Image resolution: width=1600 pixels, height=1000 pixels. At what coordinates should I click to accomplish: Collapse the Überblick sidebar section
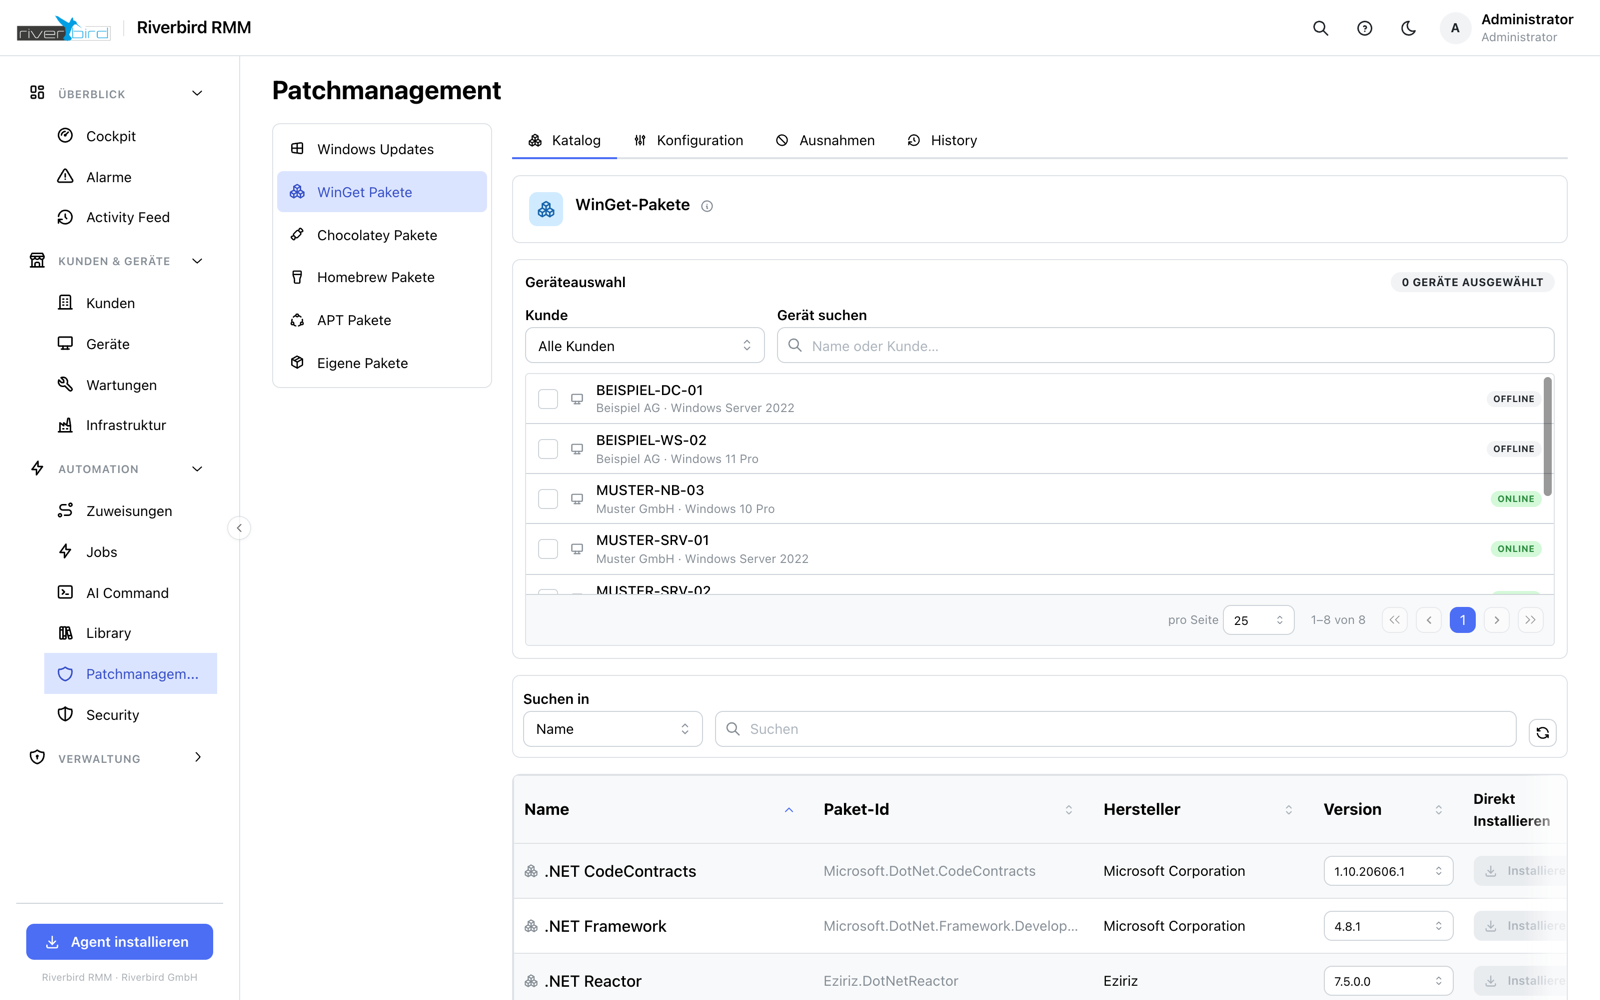point(197,93)
